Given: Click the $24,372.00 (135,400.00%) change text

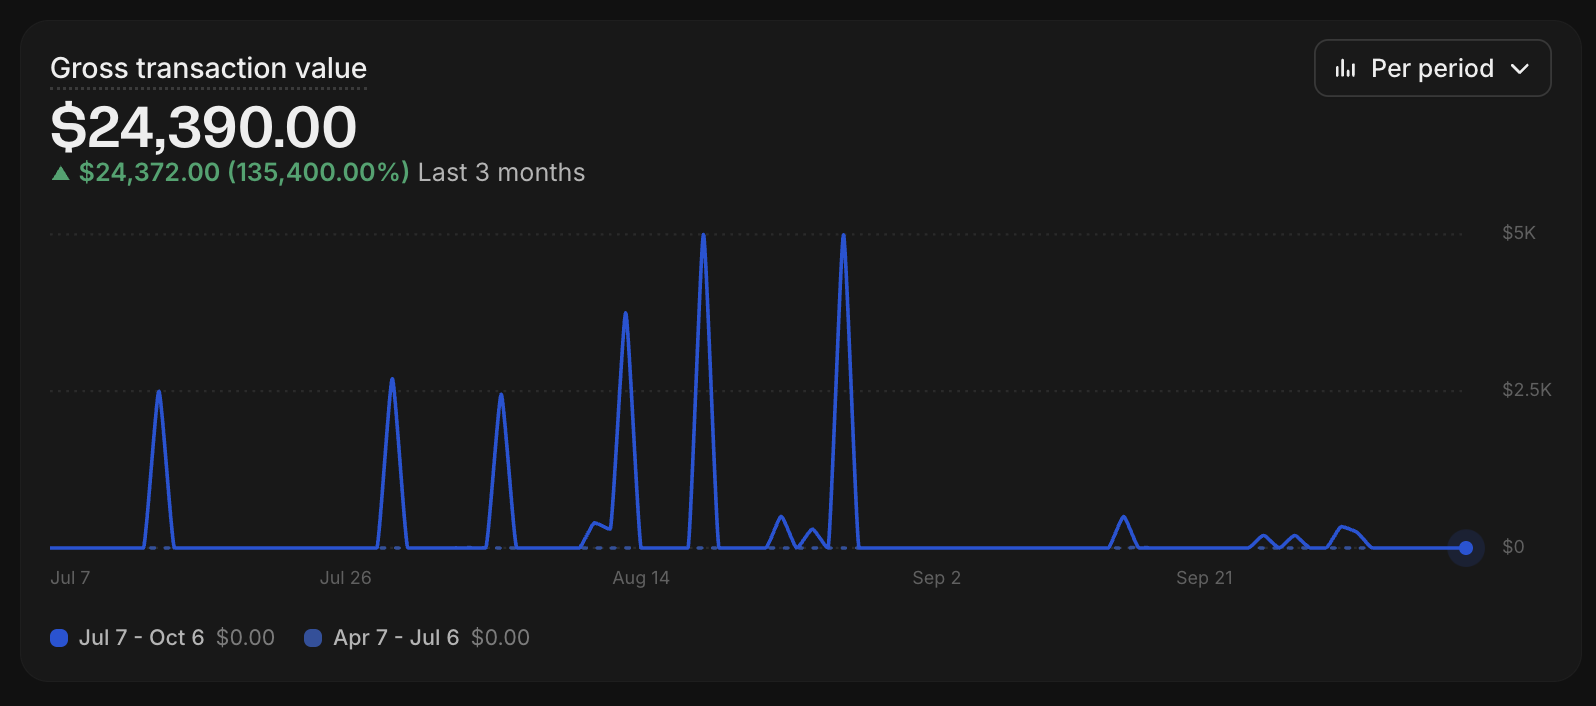Looking at the screenshot, I should click(244, 172).
